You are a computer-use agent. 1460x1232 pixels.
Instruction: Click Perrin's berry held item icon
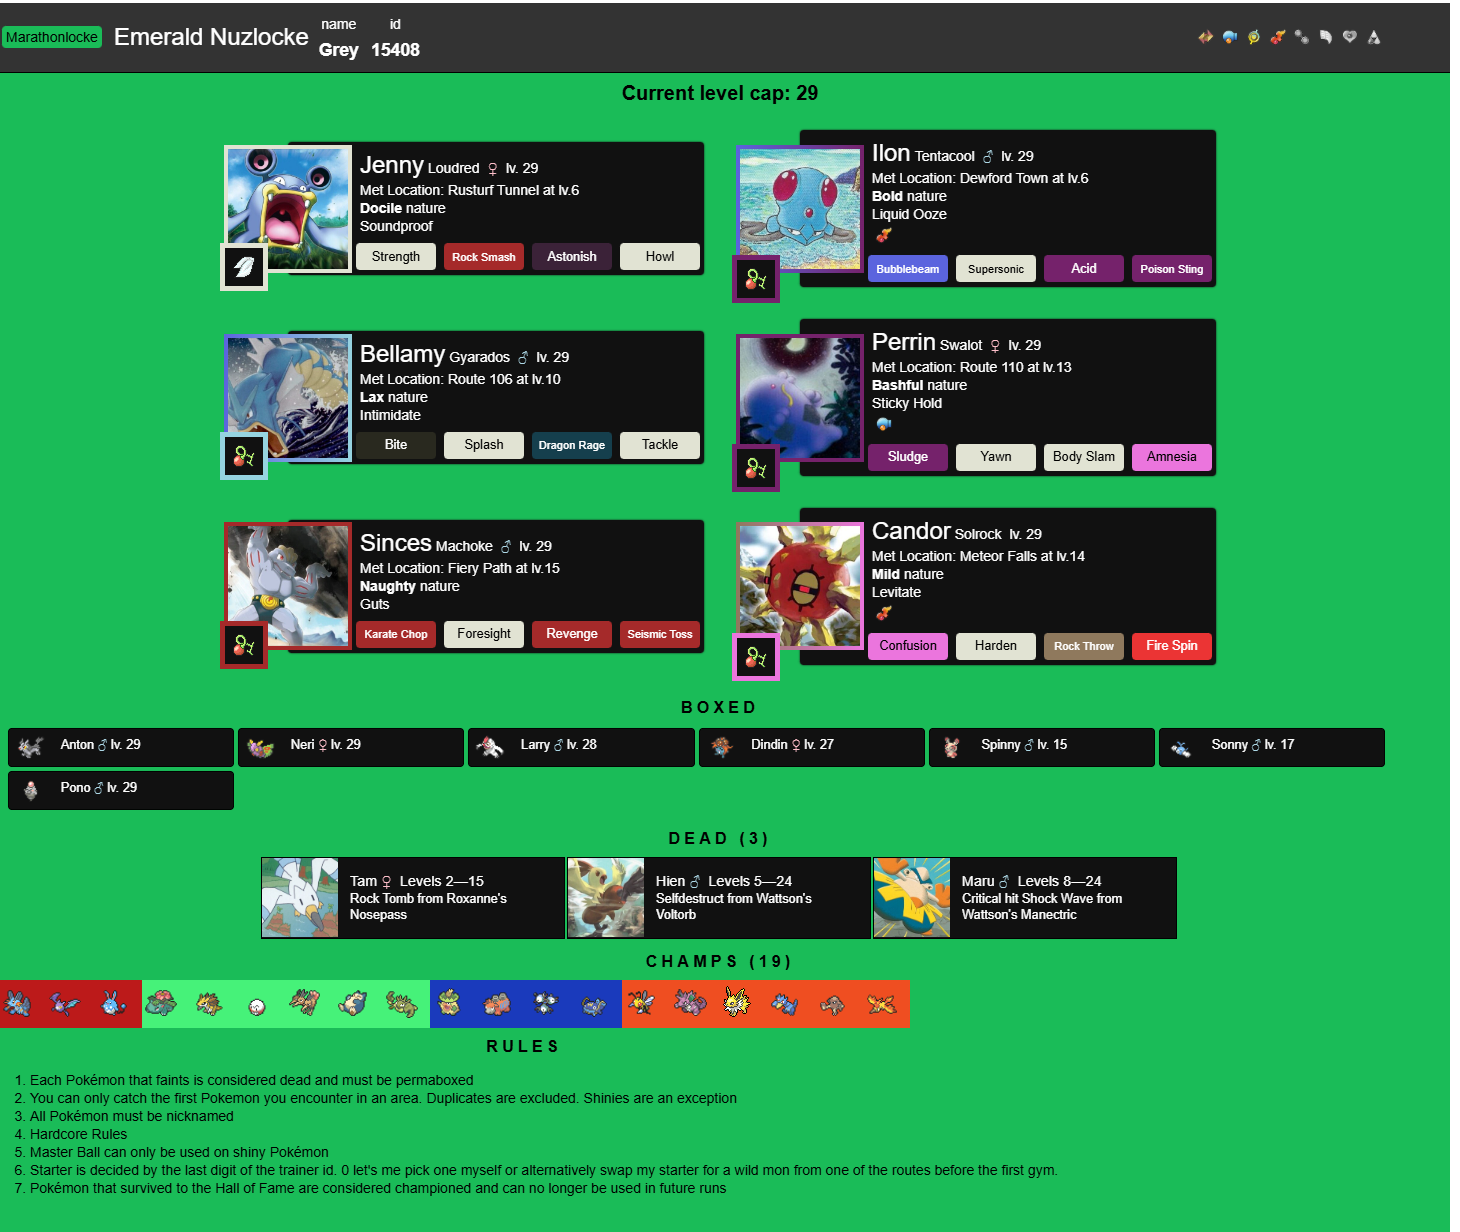tap(756, 468)
